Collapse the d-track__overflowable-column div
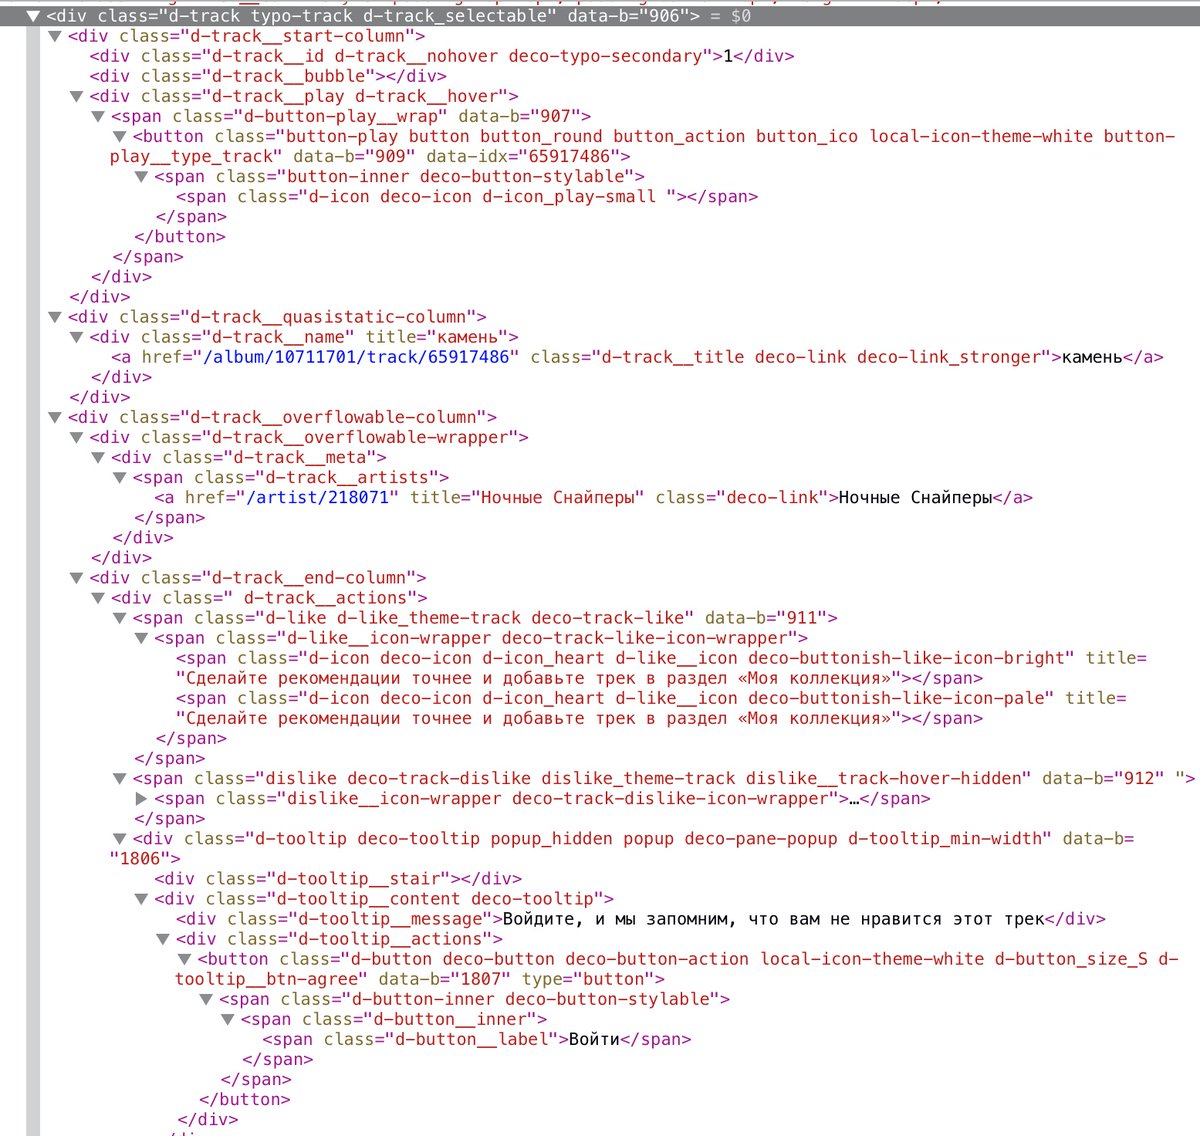This screenshot has width=1200, height=1136. click(x=55, y=417)
